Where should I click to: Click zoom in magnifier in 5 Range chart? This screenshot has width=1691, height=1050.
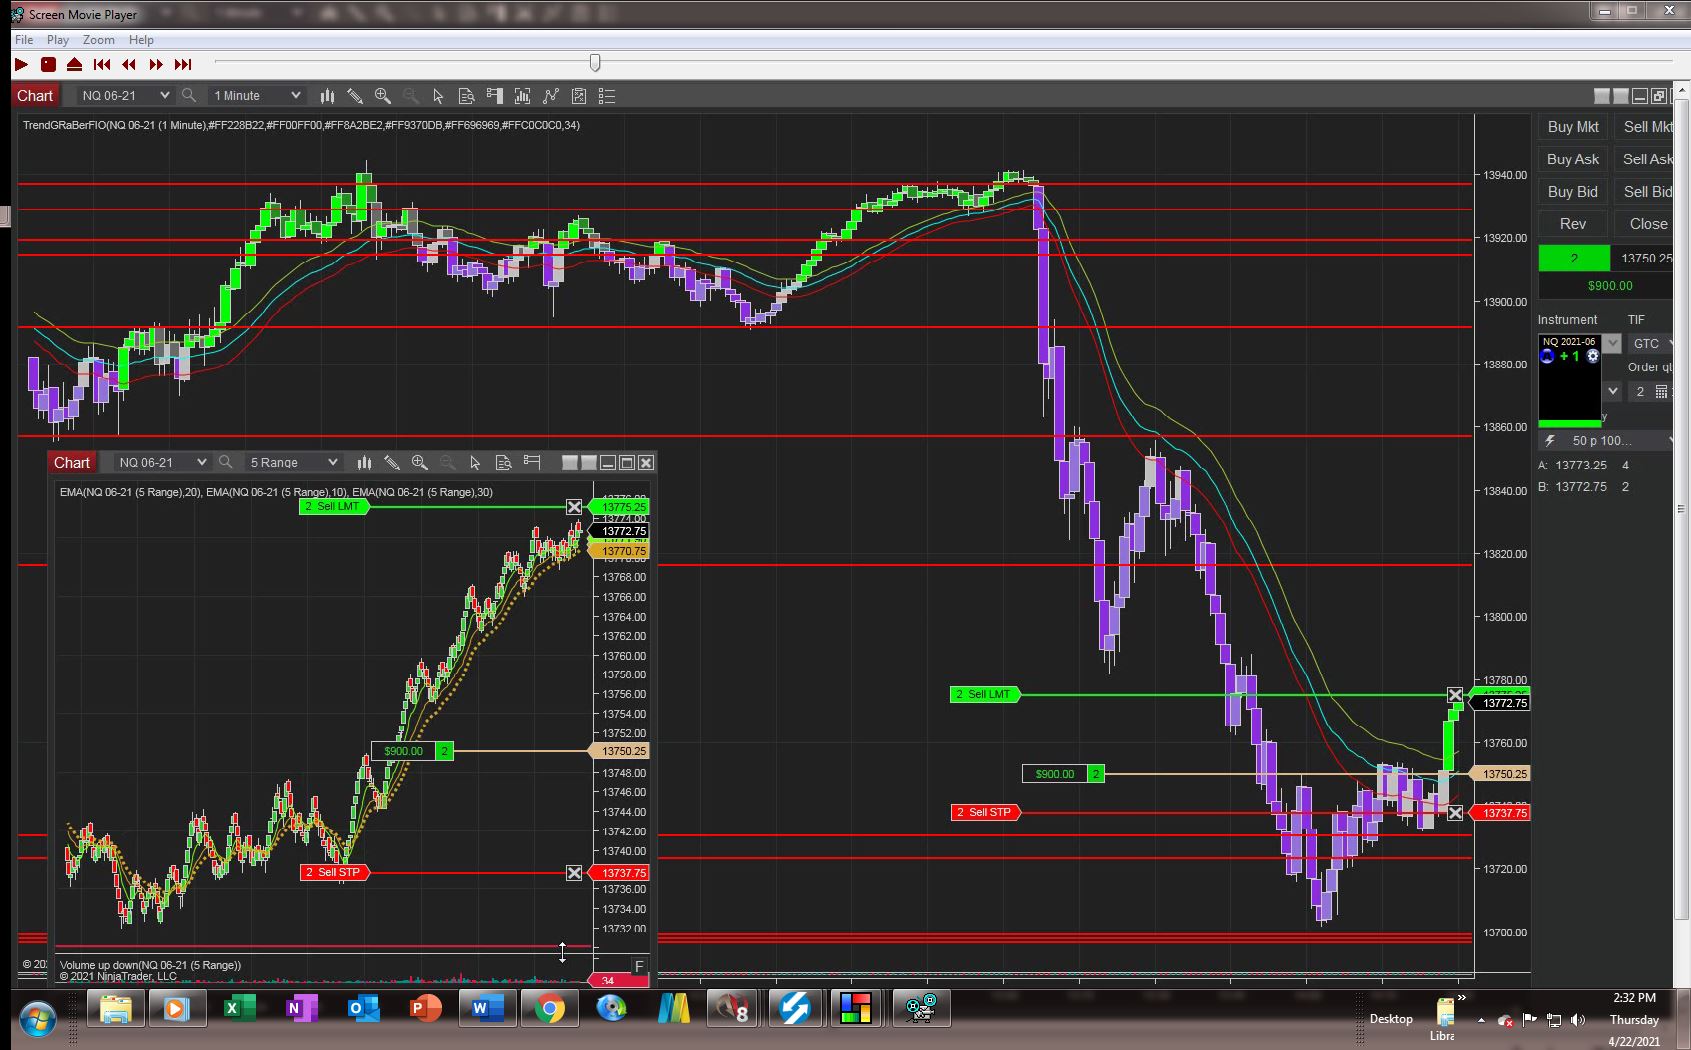point(420,462)
